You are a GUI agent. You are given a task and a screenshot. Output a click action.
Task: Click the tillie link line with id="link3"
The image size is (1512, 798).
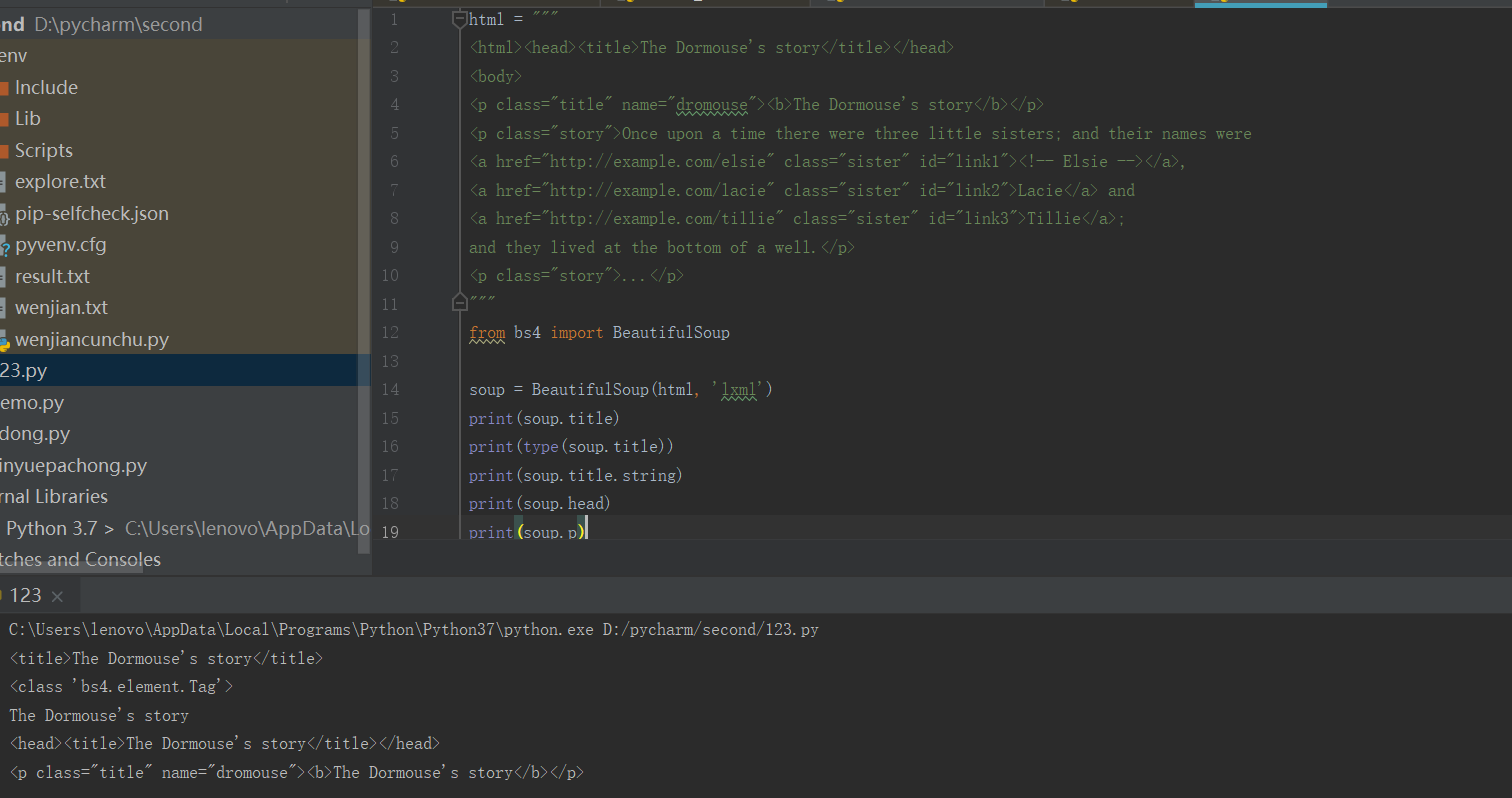(x=797, y=219)
